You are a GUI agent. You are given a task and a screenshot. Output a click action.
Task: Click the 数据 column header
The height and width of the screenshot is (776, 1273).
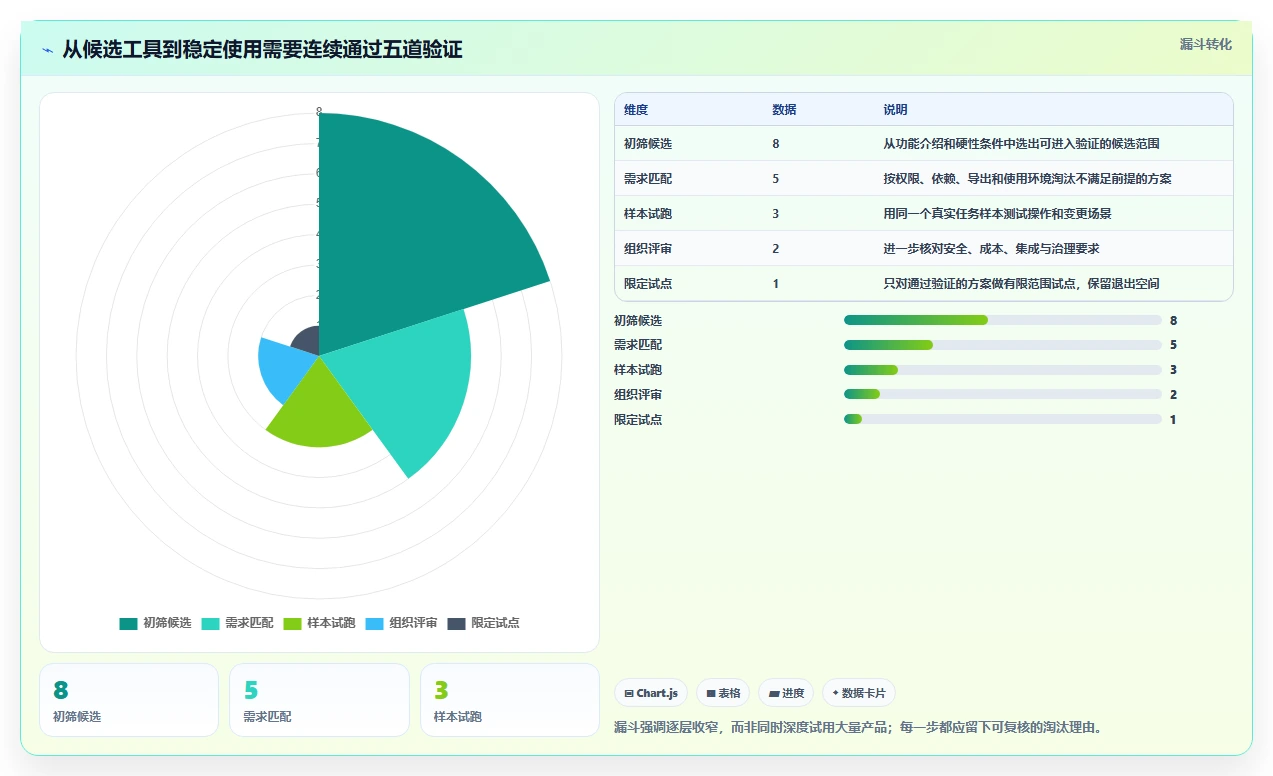pyautogui.click(x=784, y=110)
